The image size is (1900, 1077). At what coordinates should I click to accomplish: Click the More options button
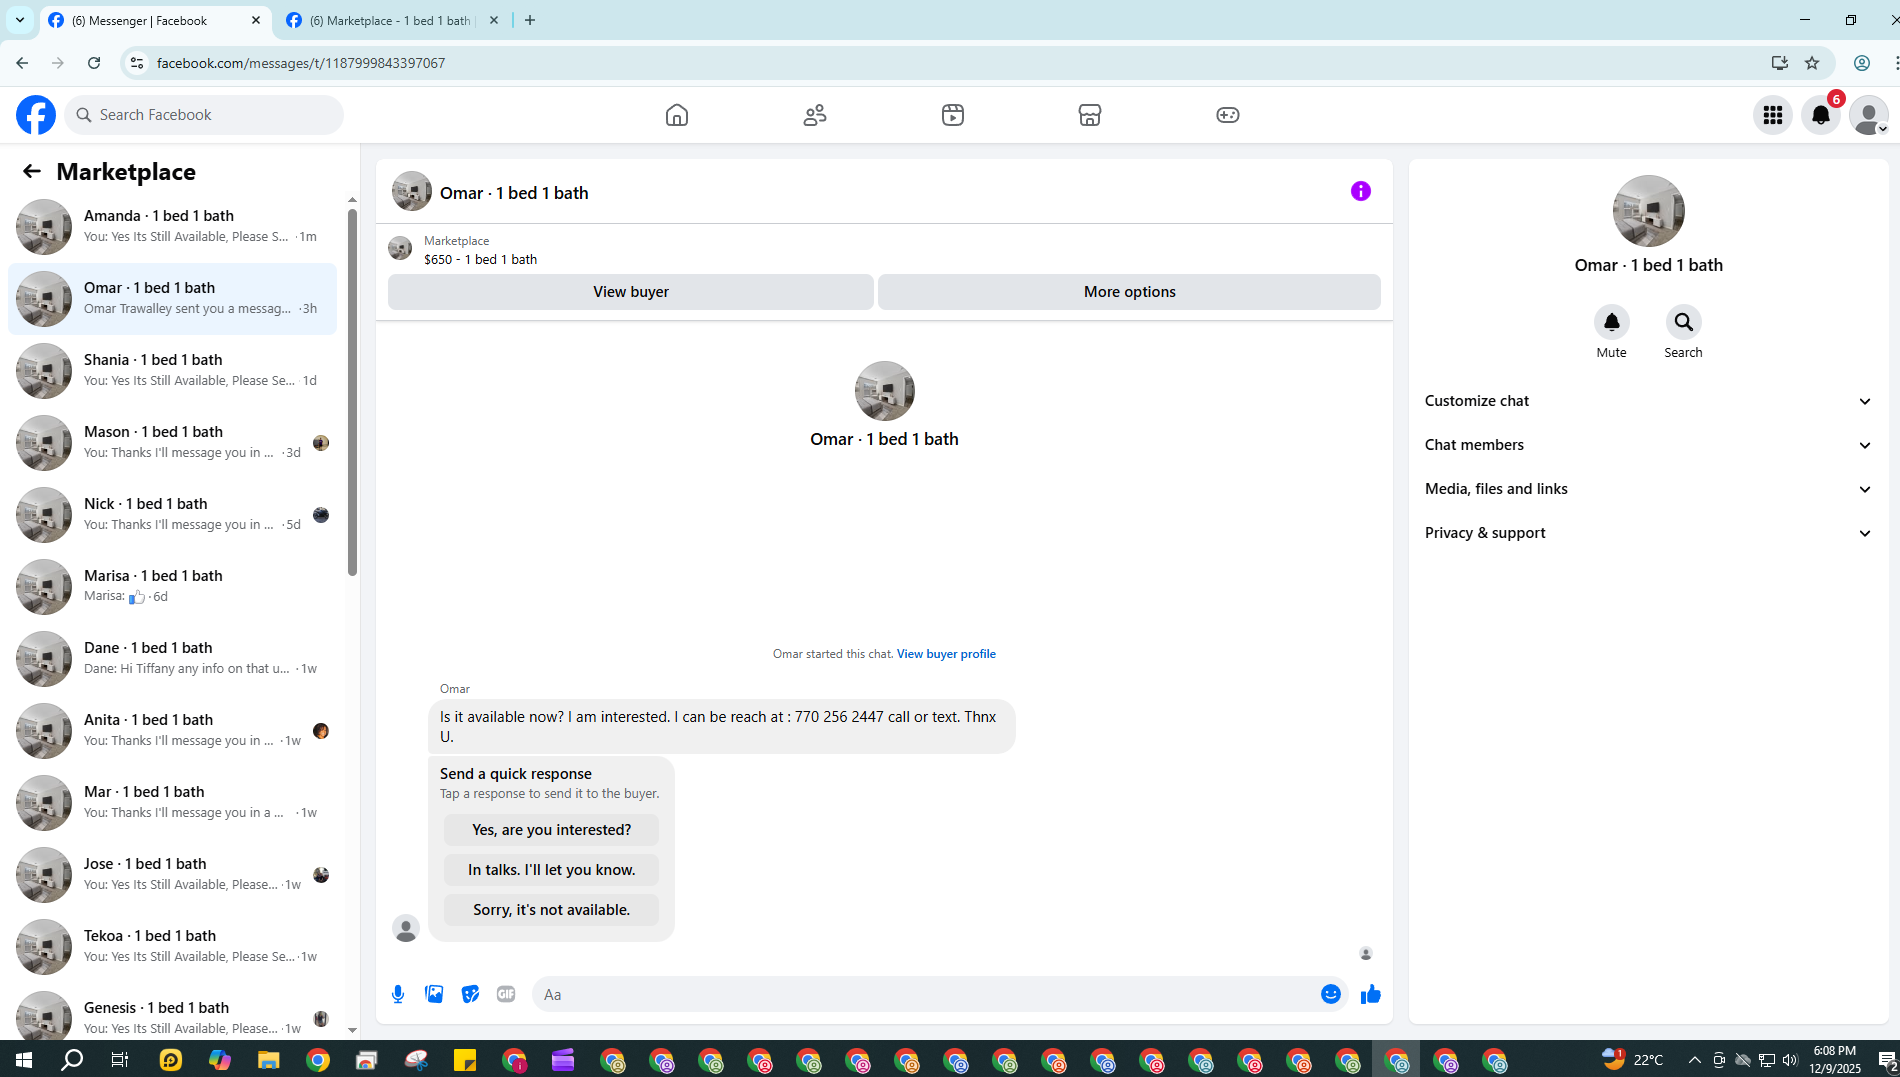[x=1129, y=292]
